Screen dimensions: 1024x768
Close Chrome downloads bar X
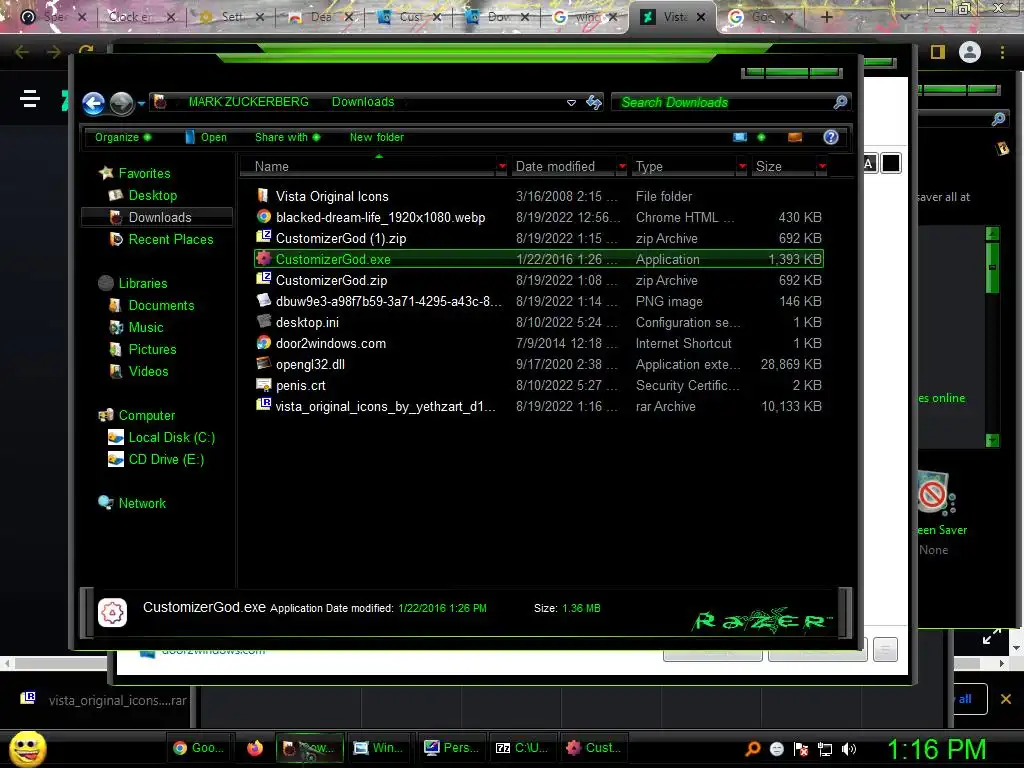point(1006,699)
